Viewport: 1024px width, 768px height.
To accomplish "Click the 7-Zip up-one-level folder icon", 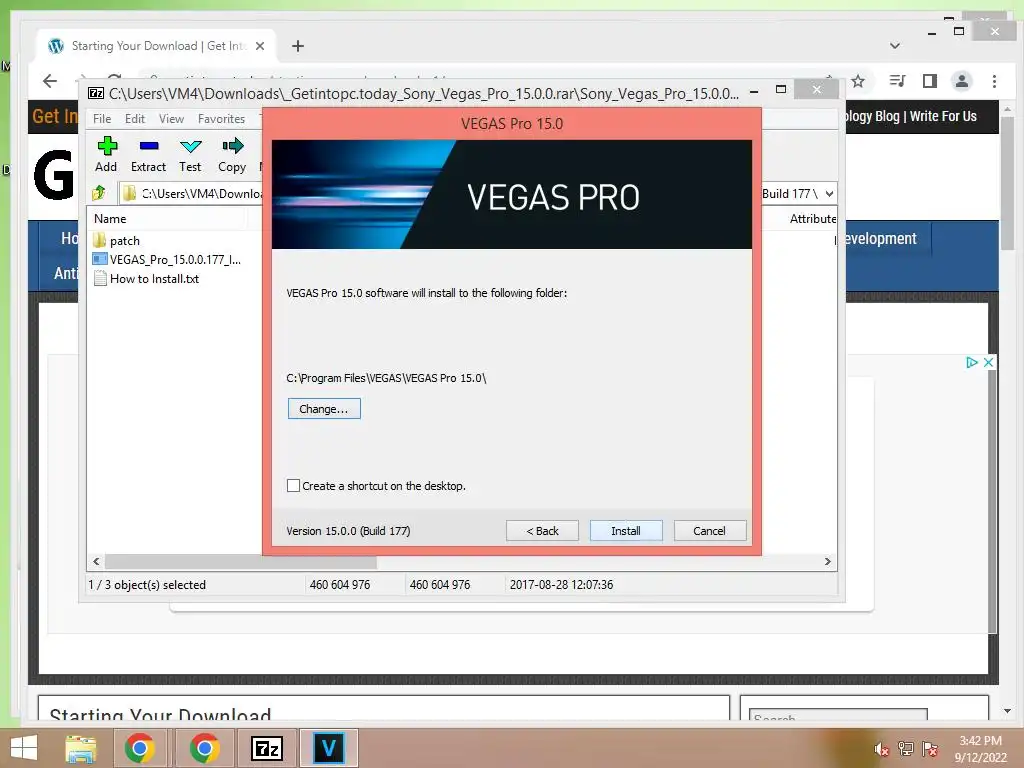I will [x=99, y=193].
